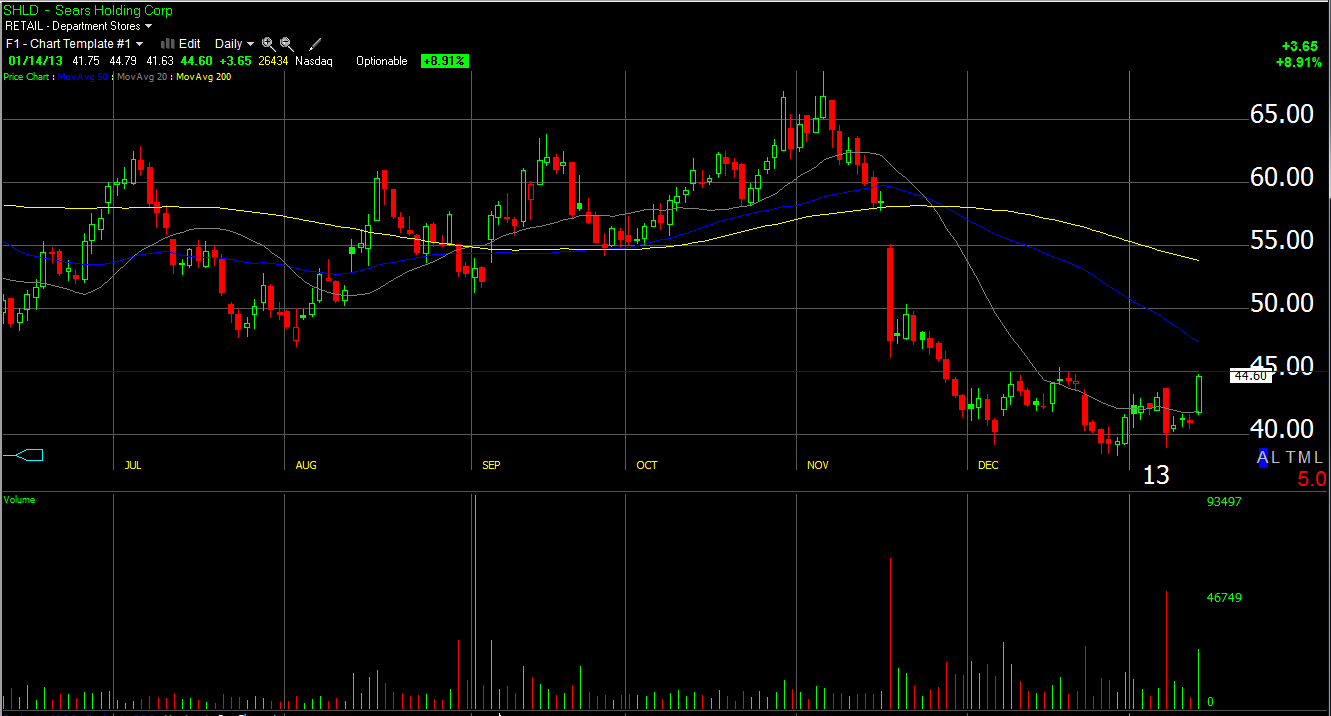Click the zoom out magnifier icon
Image resolution: width=1331 pixels, height=716 pixels.
287,44
